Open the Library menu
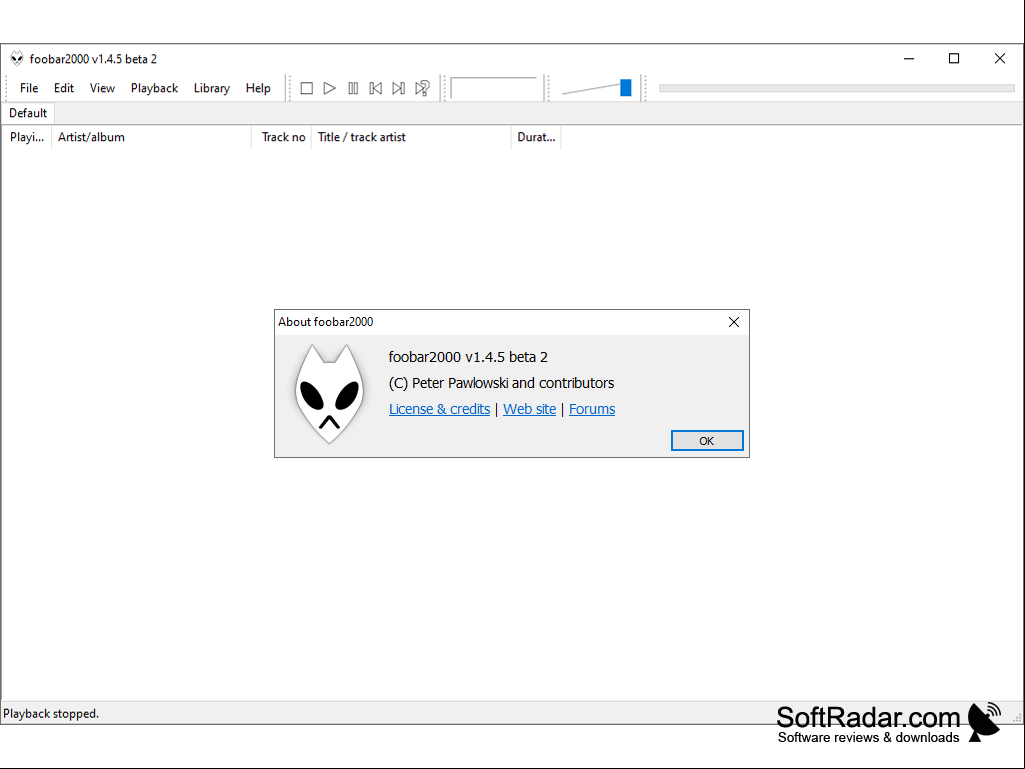 point(211,88)
